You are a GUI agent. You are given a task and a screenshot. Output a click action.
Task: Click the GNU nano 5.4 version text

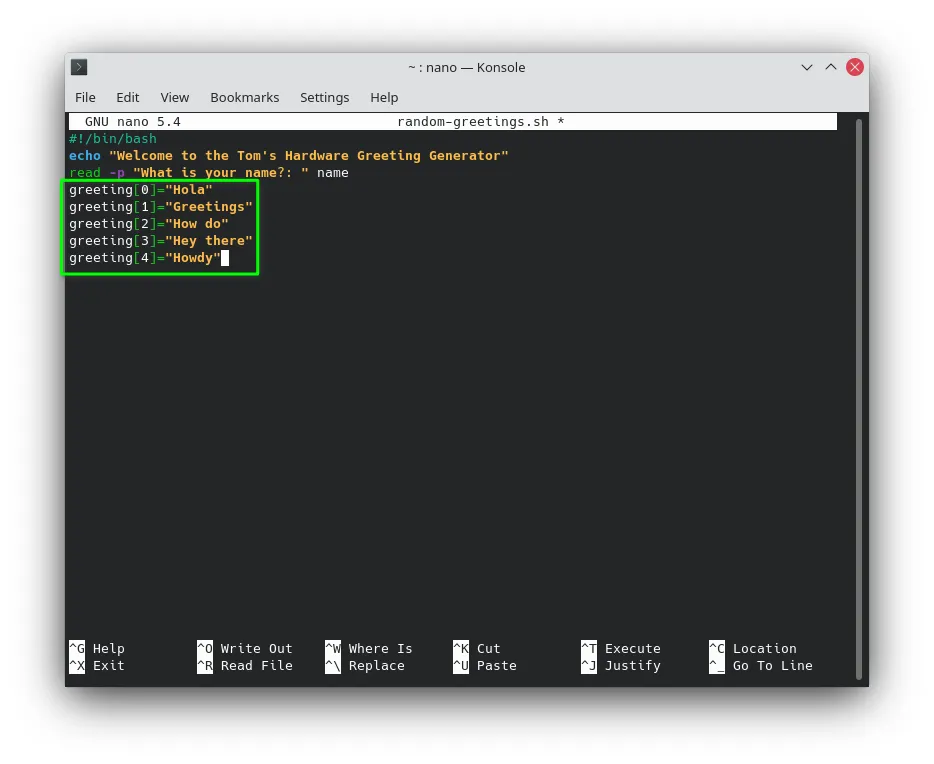(x=133, y=121)
